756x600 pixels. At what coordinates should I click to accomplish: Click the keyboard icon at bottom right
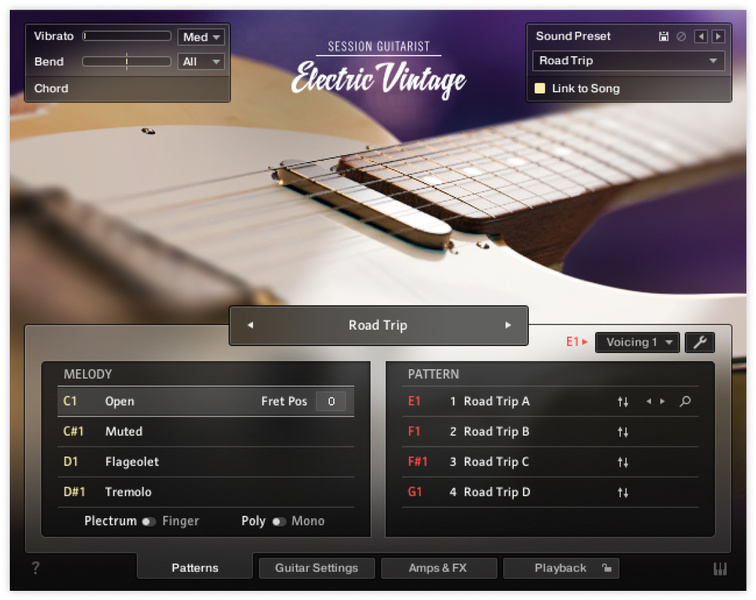(720, 569)
